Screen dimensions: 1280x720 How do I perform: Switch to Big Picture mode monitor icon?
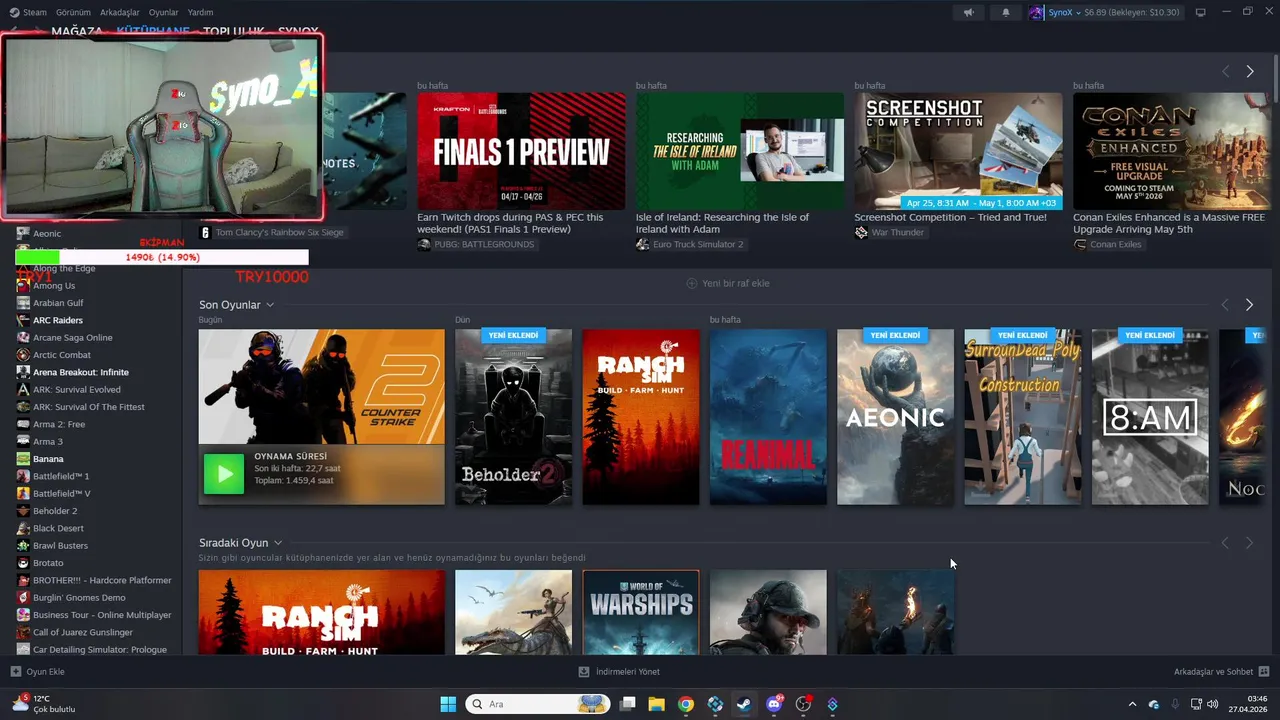click(1201, 12)
